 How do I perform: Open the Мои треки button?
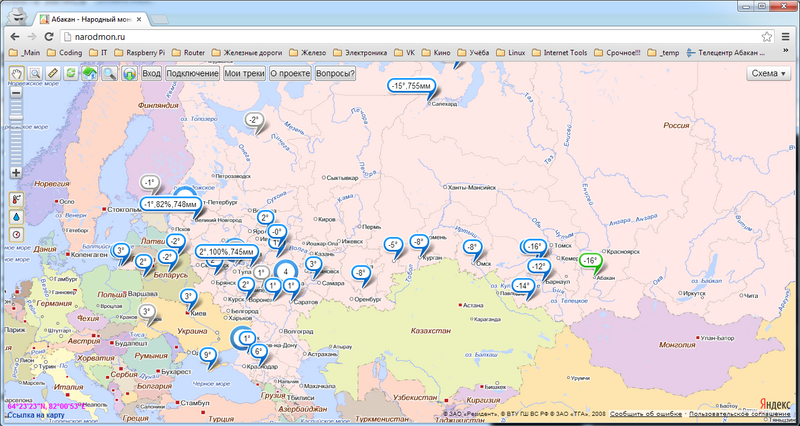[244, 73]
